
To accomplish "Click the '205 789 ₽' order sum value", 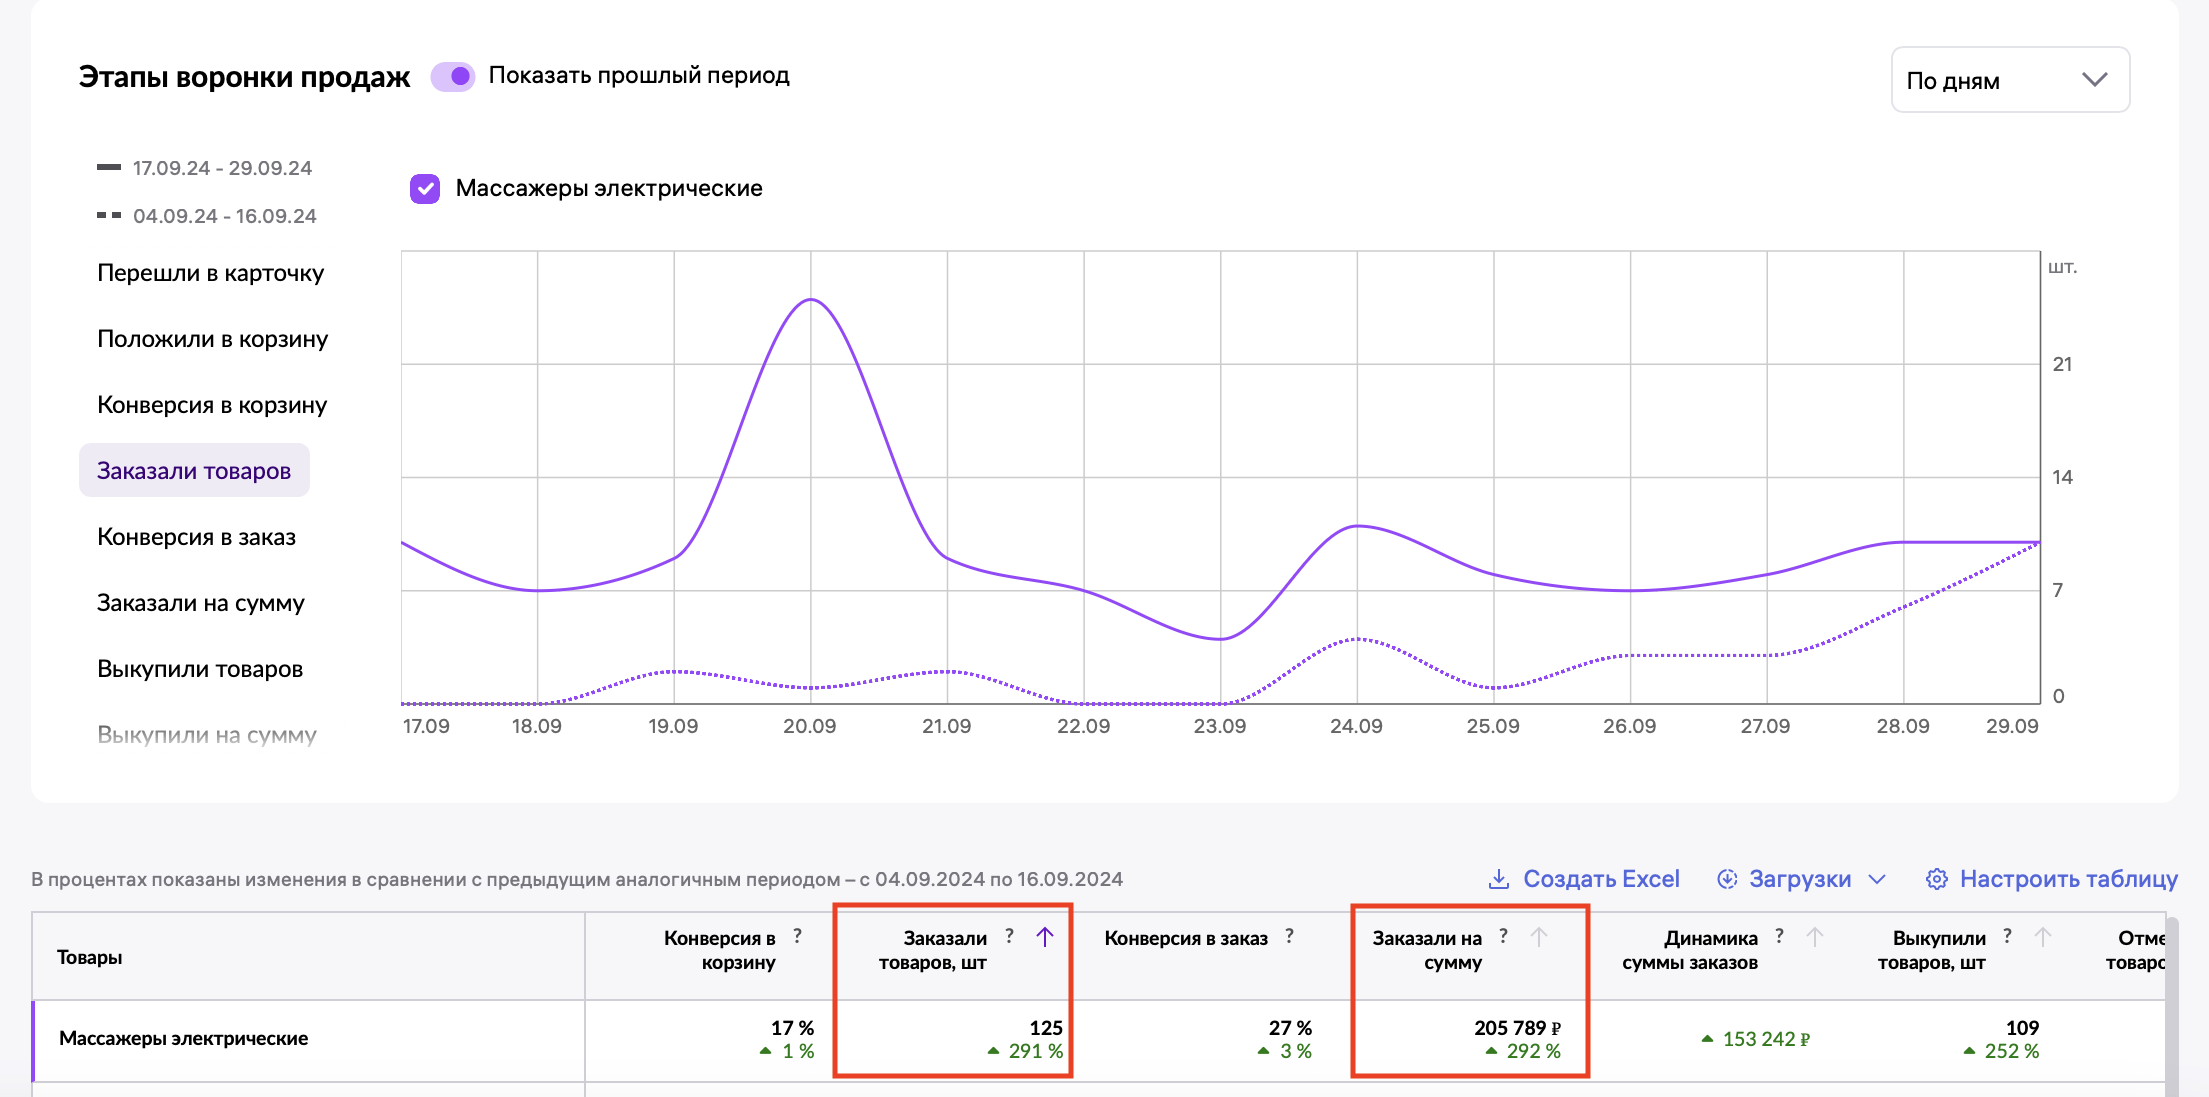I will [x=1517, y=1028].
